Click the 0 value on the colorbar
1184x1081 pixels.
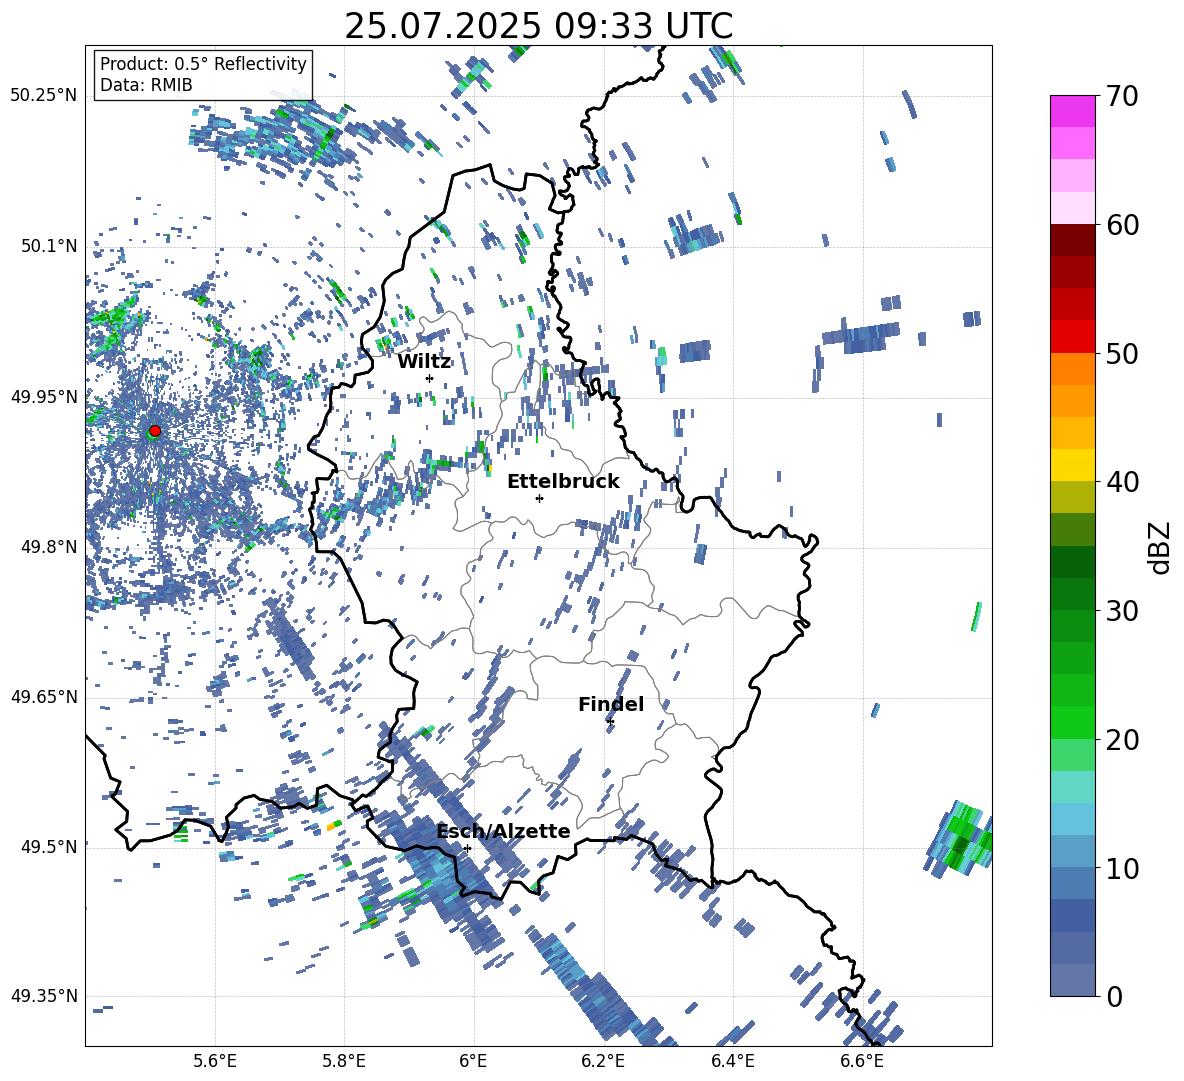click(1114, 996)
